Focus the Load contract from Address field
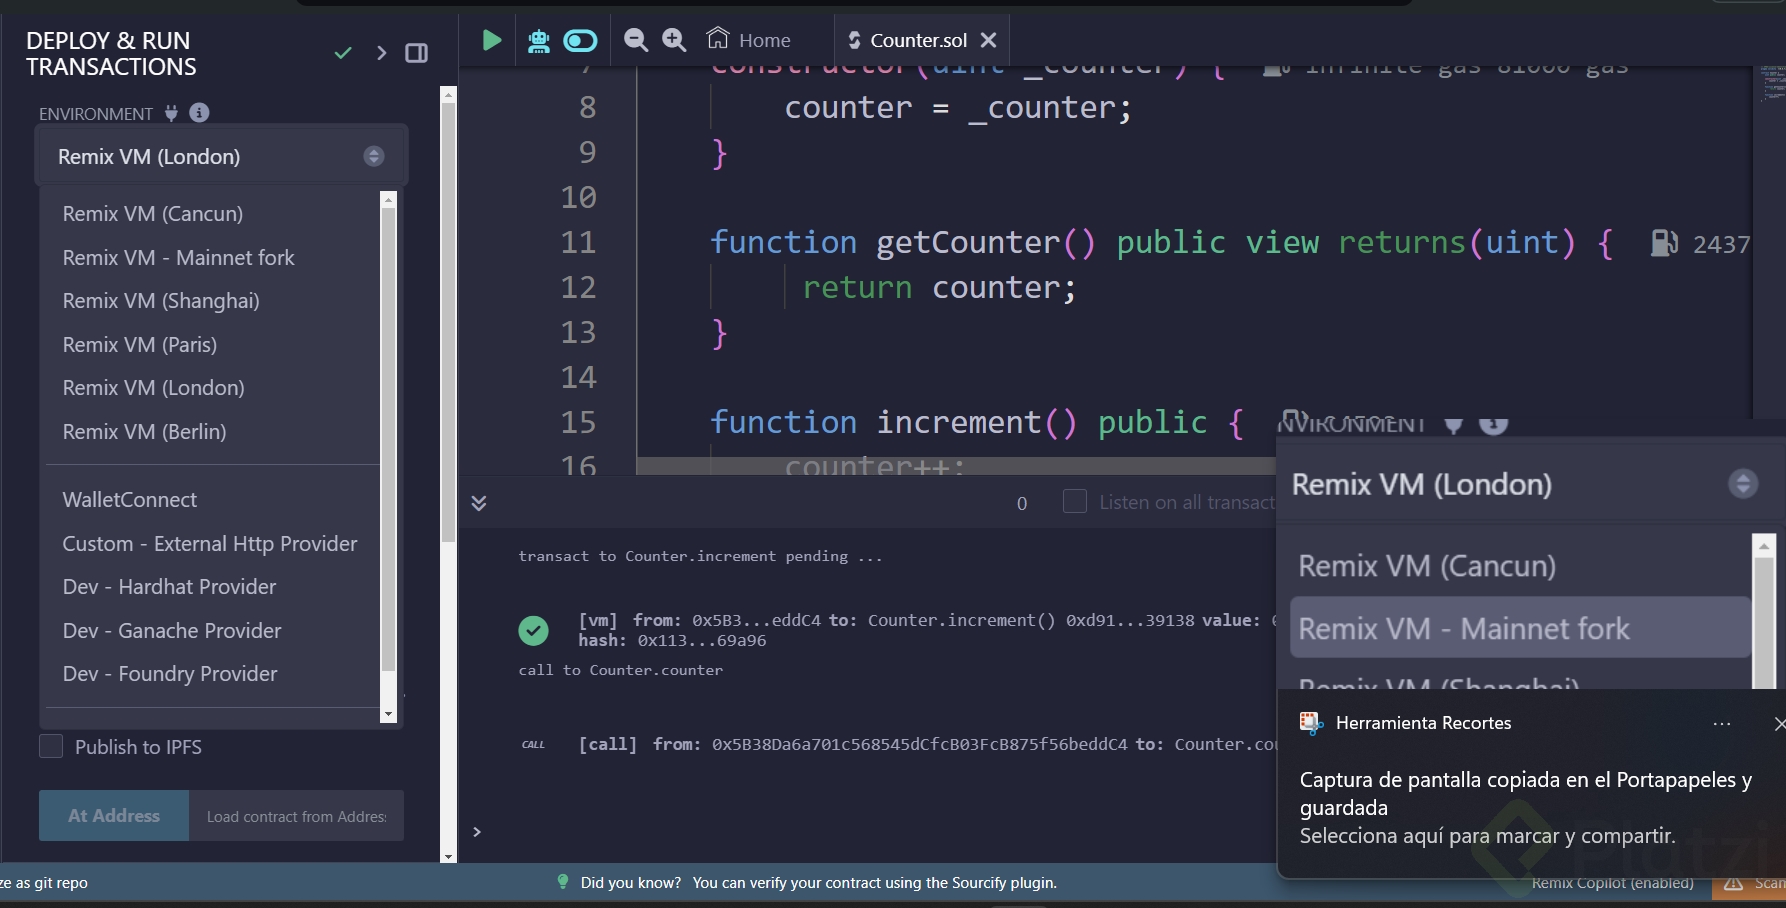The image size is (1786, 908). (297, 816)
